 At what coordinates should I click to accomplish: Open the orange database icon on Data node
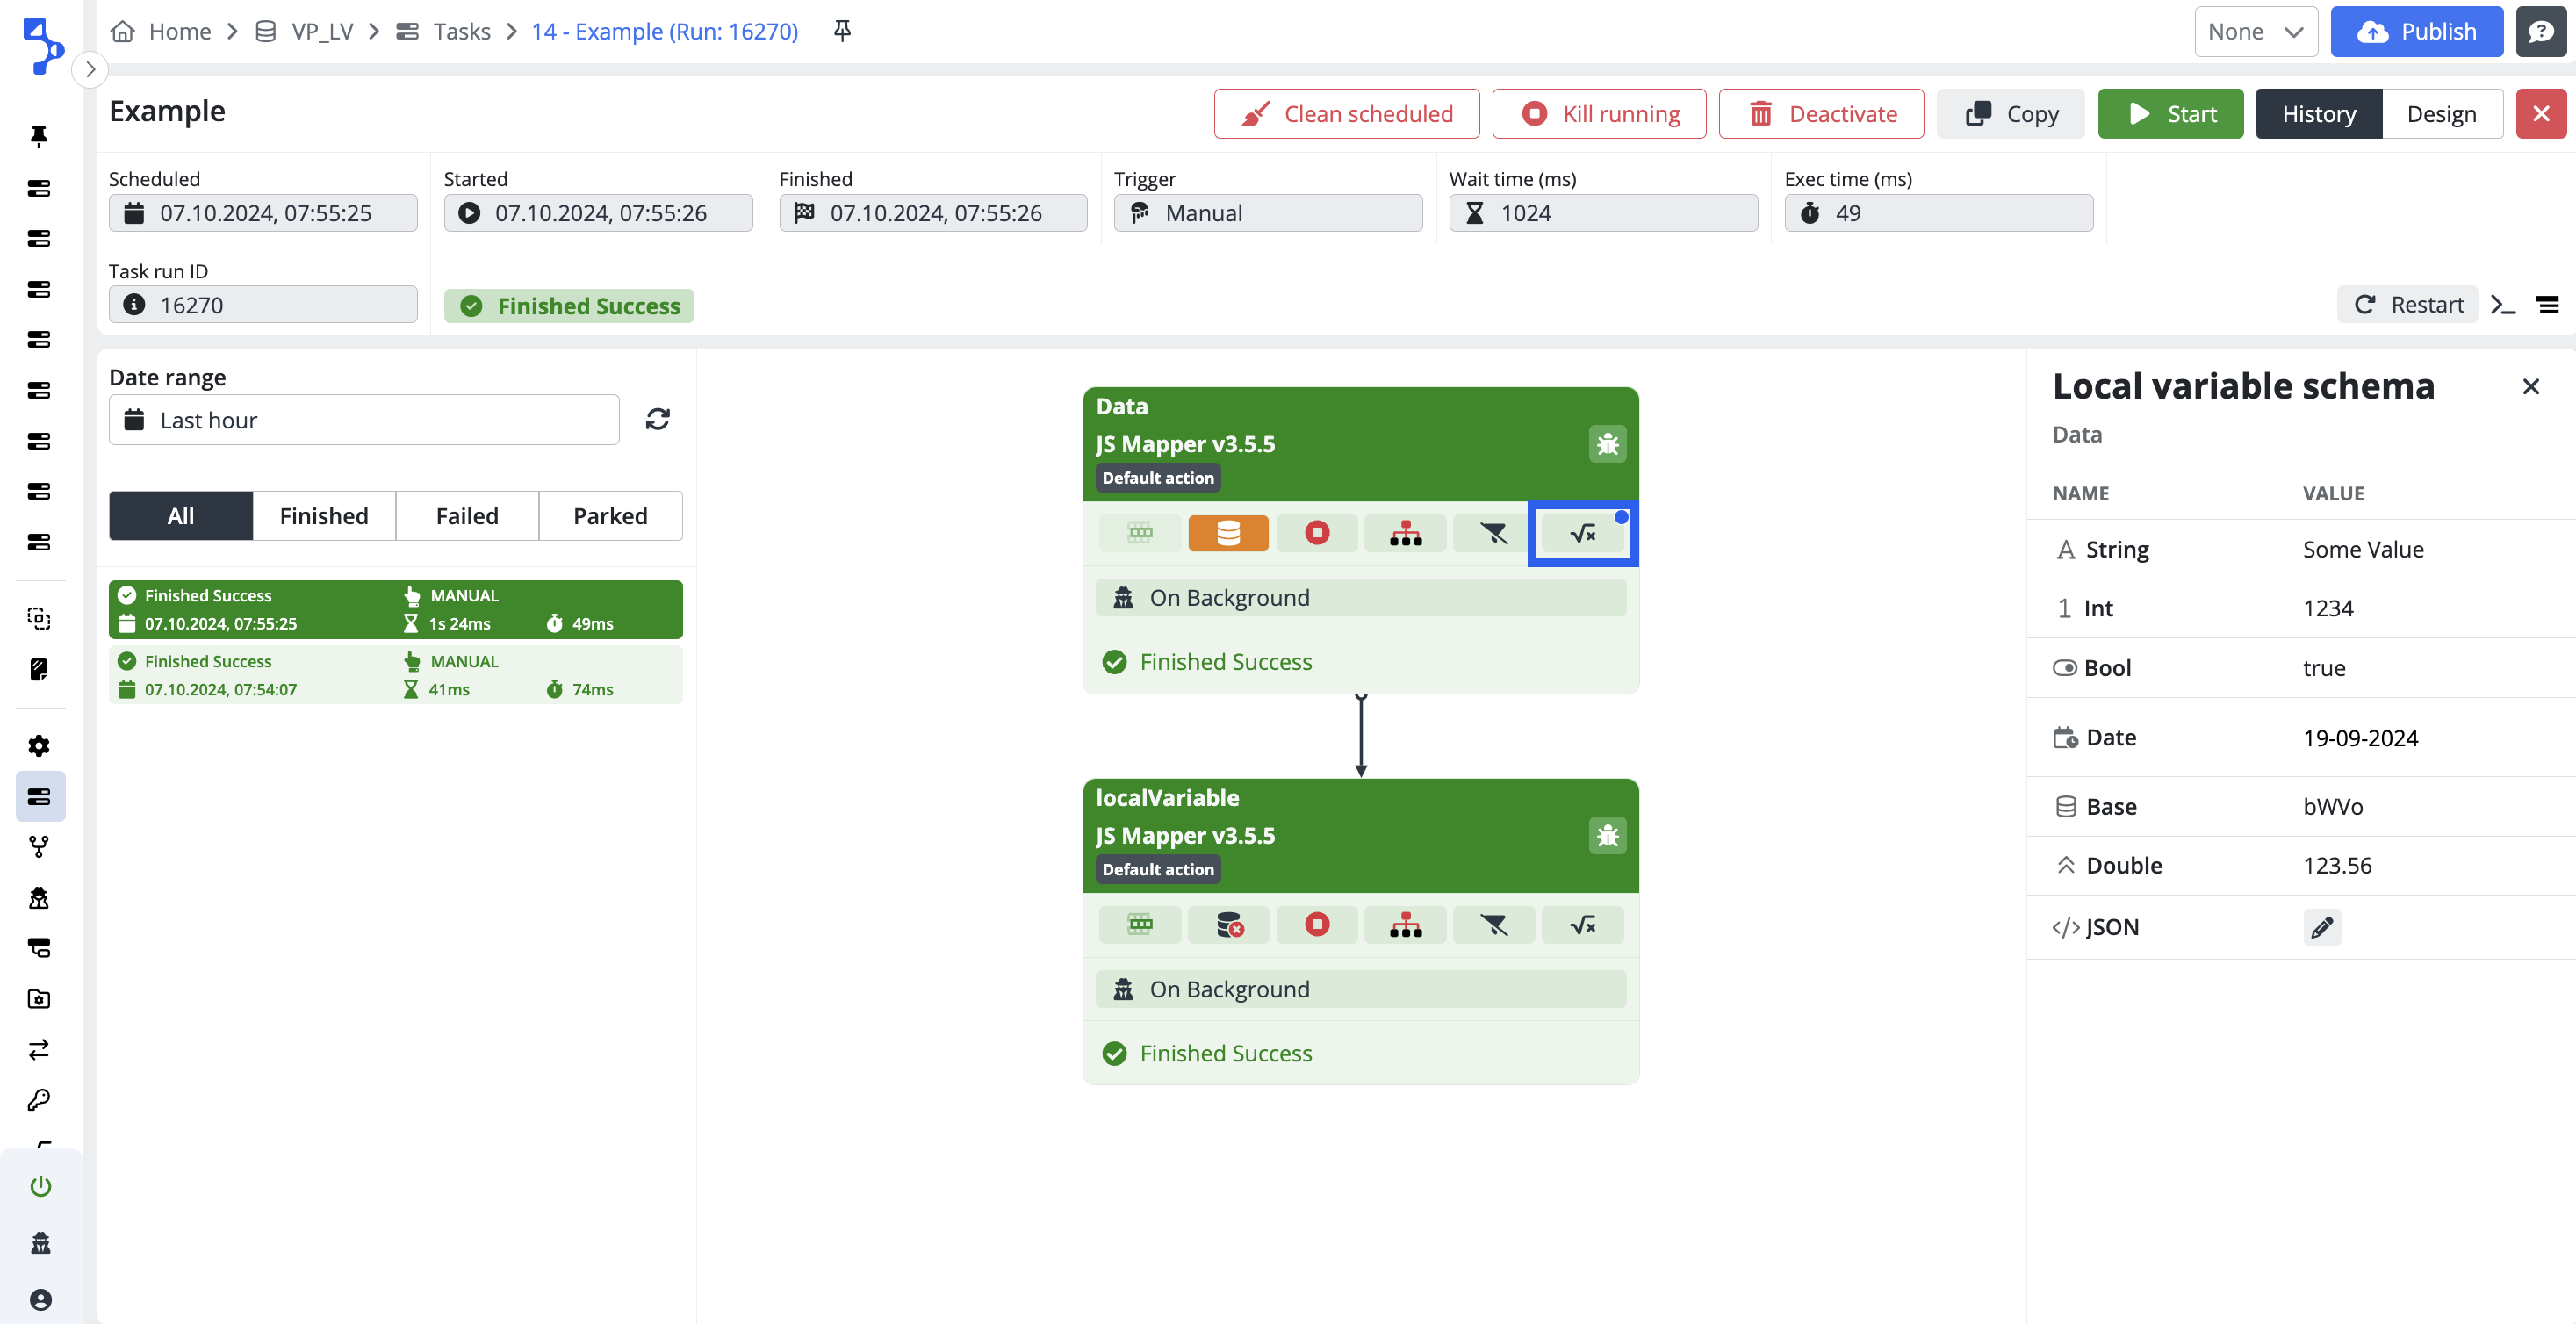coord(1227,533)
